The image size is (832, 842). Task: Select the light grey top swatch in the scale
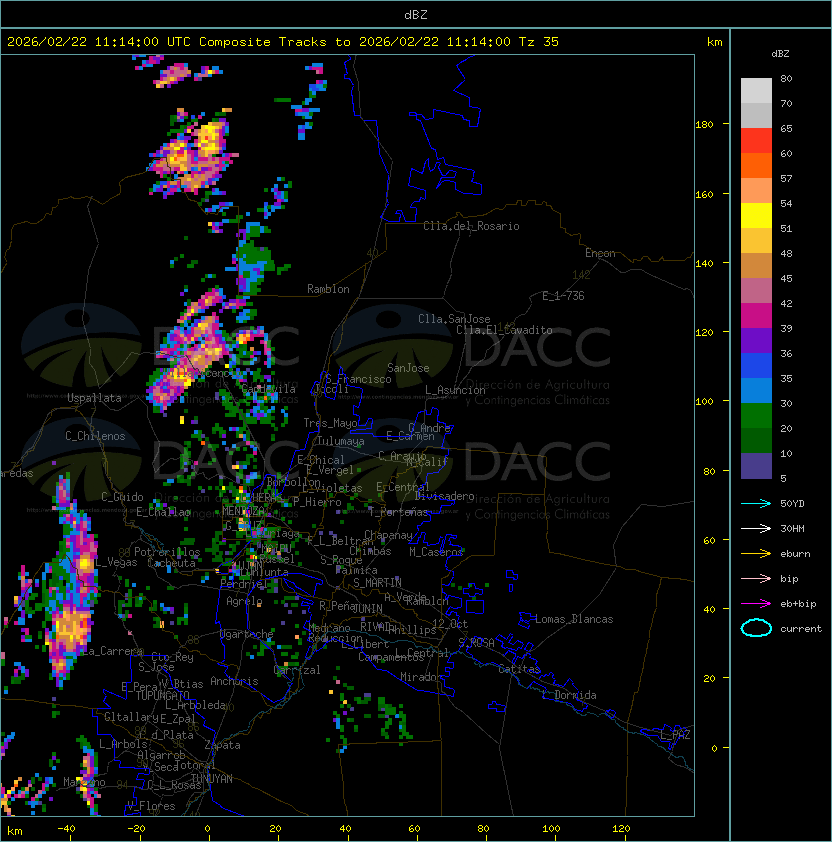756,91
